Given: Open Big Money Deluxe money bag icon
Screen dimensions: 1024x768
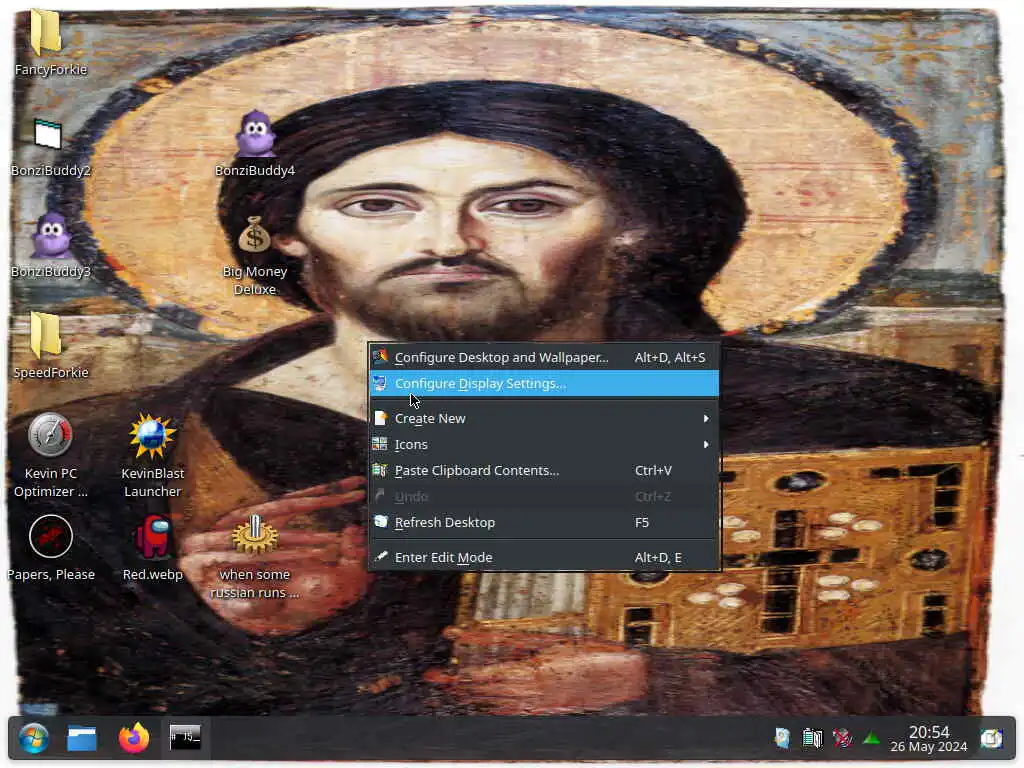Looking at the screenshot, I should (x=255, y=255).
